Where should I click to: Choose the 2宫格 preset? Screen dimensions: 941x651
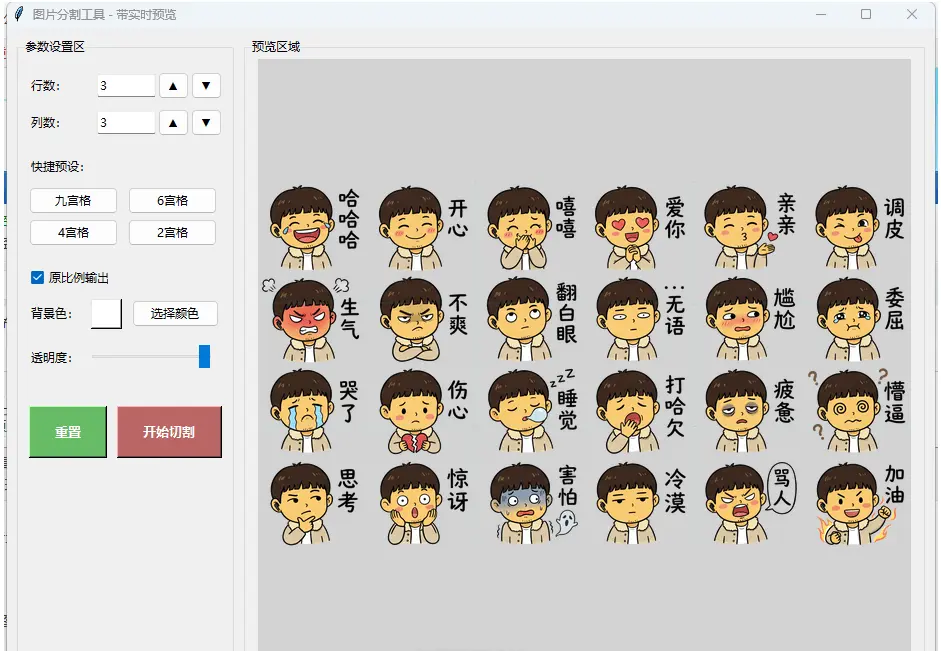pos(172,233)
